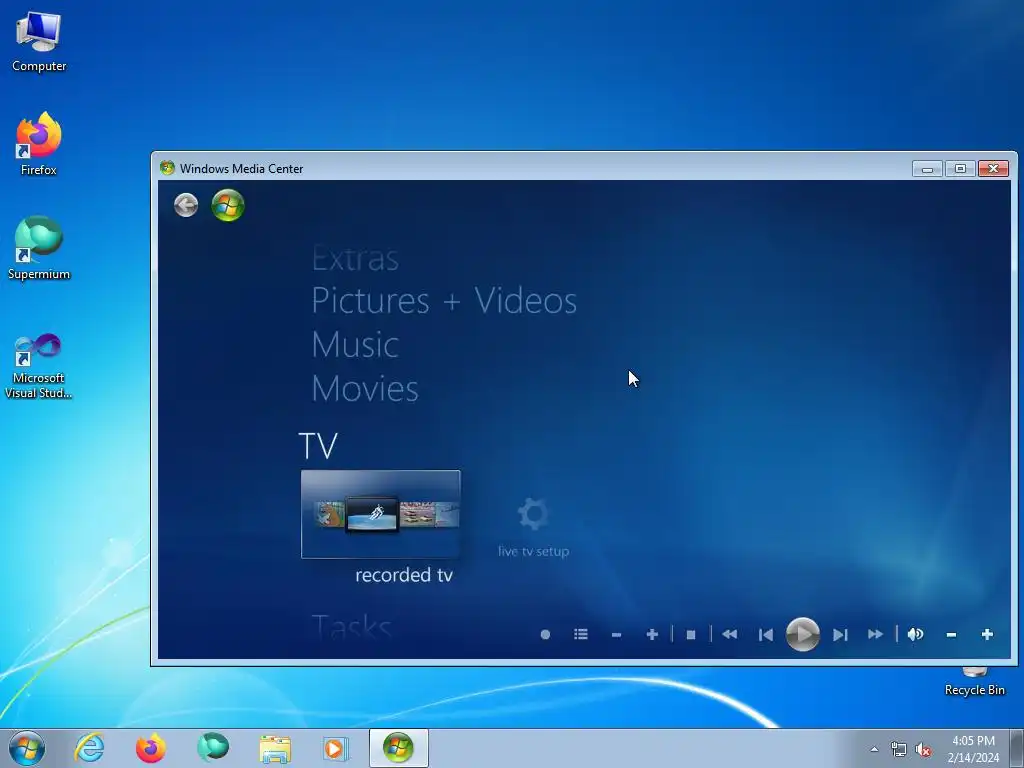
Task: Click the Record button in transport bar
Action: pos(545,634)
